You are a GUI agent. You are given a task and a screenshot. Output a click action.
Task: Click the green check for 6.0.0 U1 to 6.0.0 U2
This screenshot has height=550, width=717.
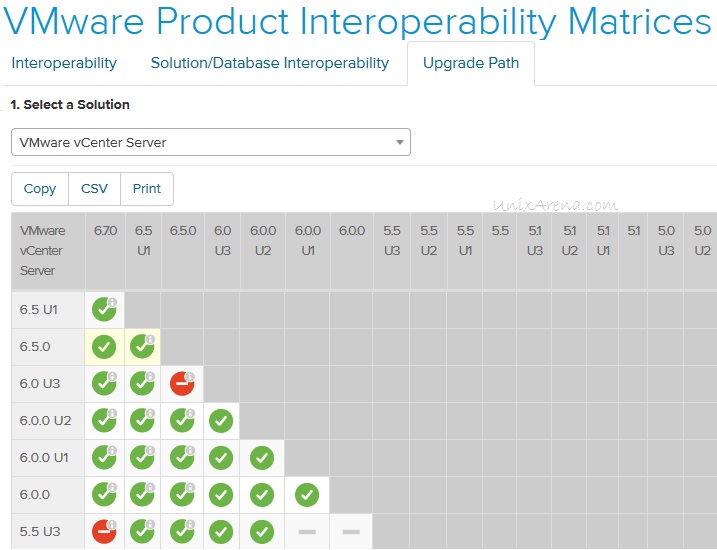262,458
